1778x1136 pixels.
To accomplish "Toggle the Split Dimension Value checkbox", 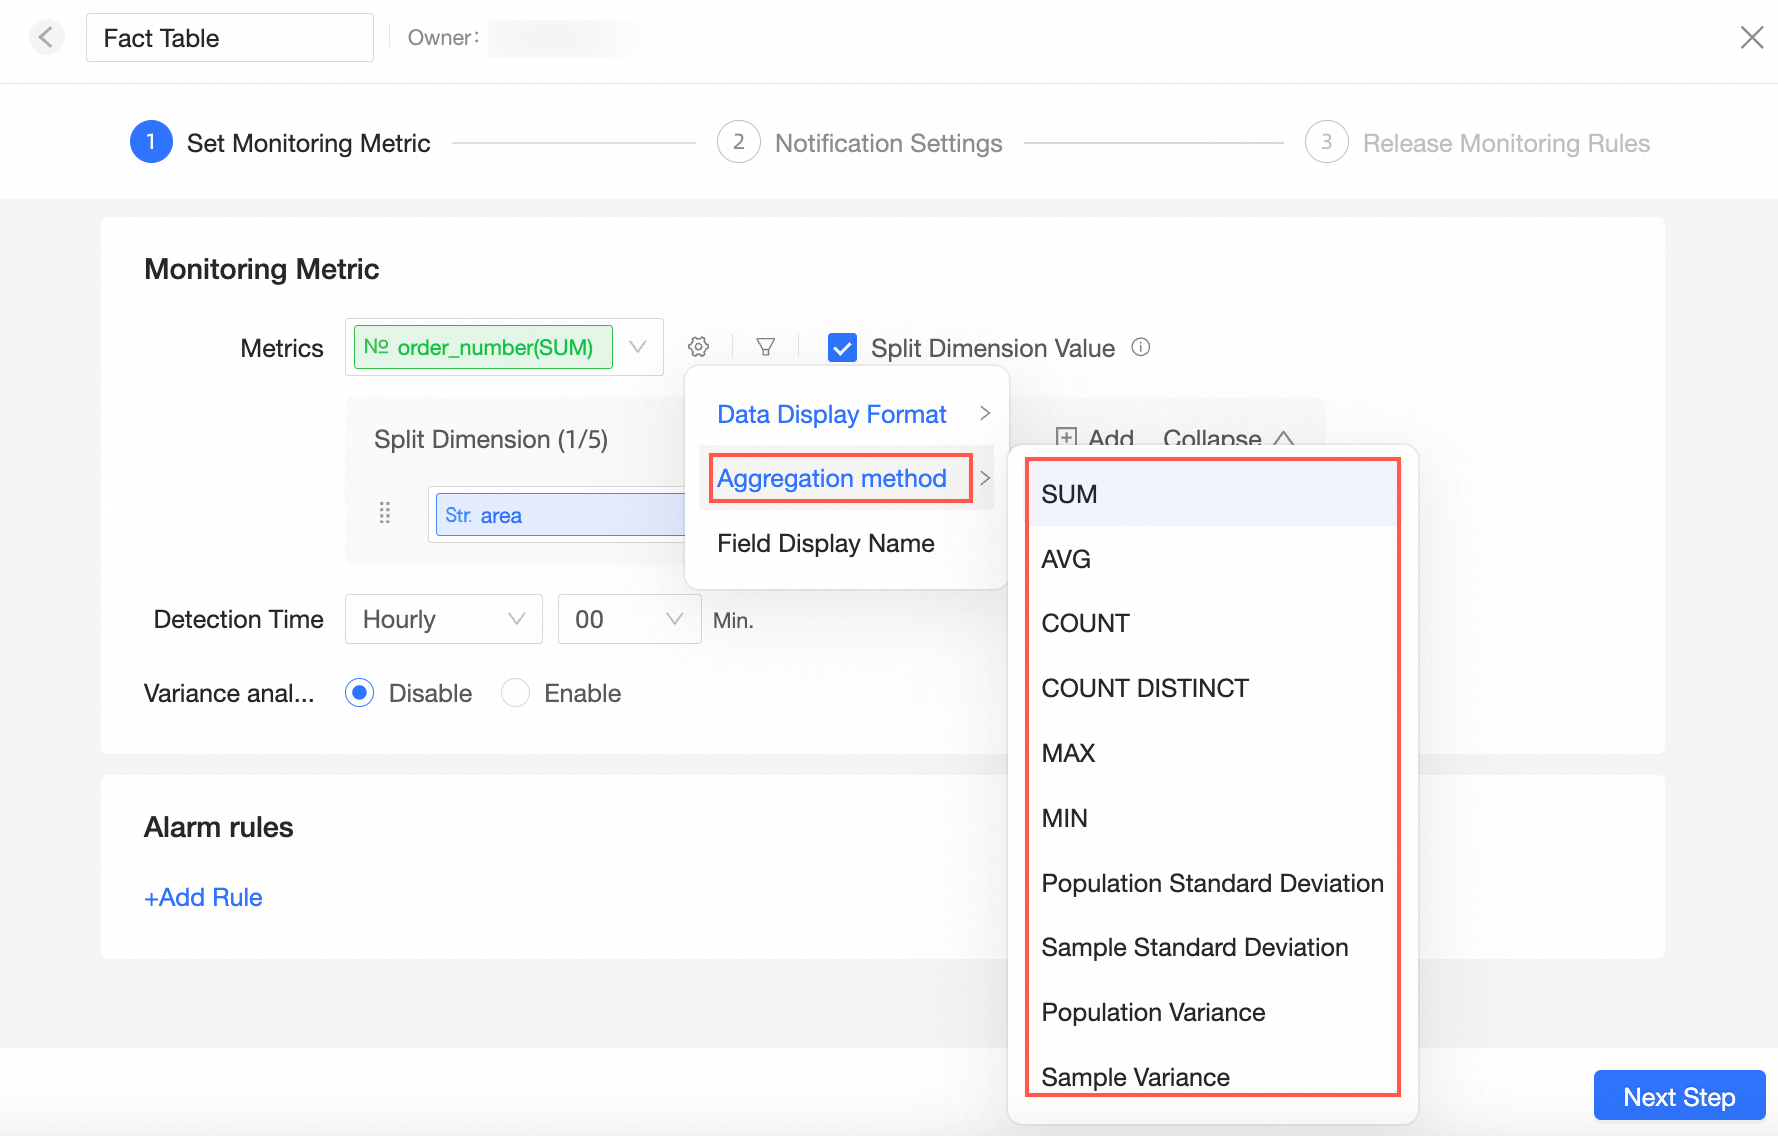I will click(x=842, y=348).
